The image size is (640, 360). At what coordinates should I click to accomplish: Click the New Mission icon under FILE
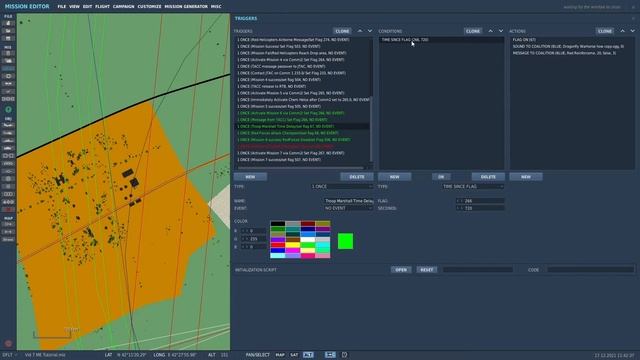(8, 23)
